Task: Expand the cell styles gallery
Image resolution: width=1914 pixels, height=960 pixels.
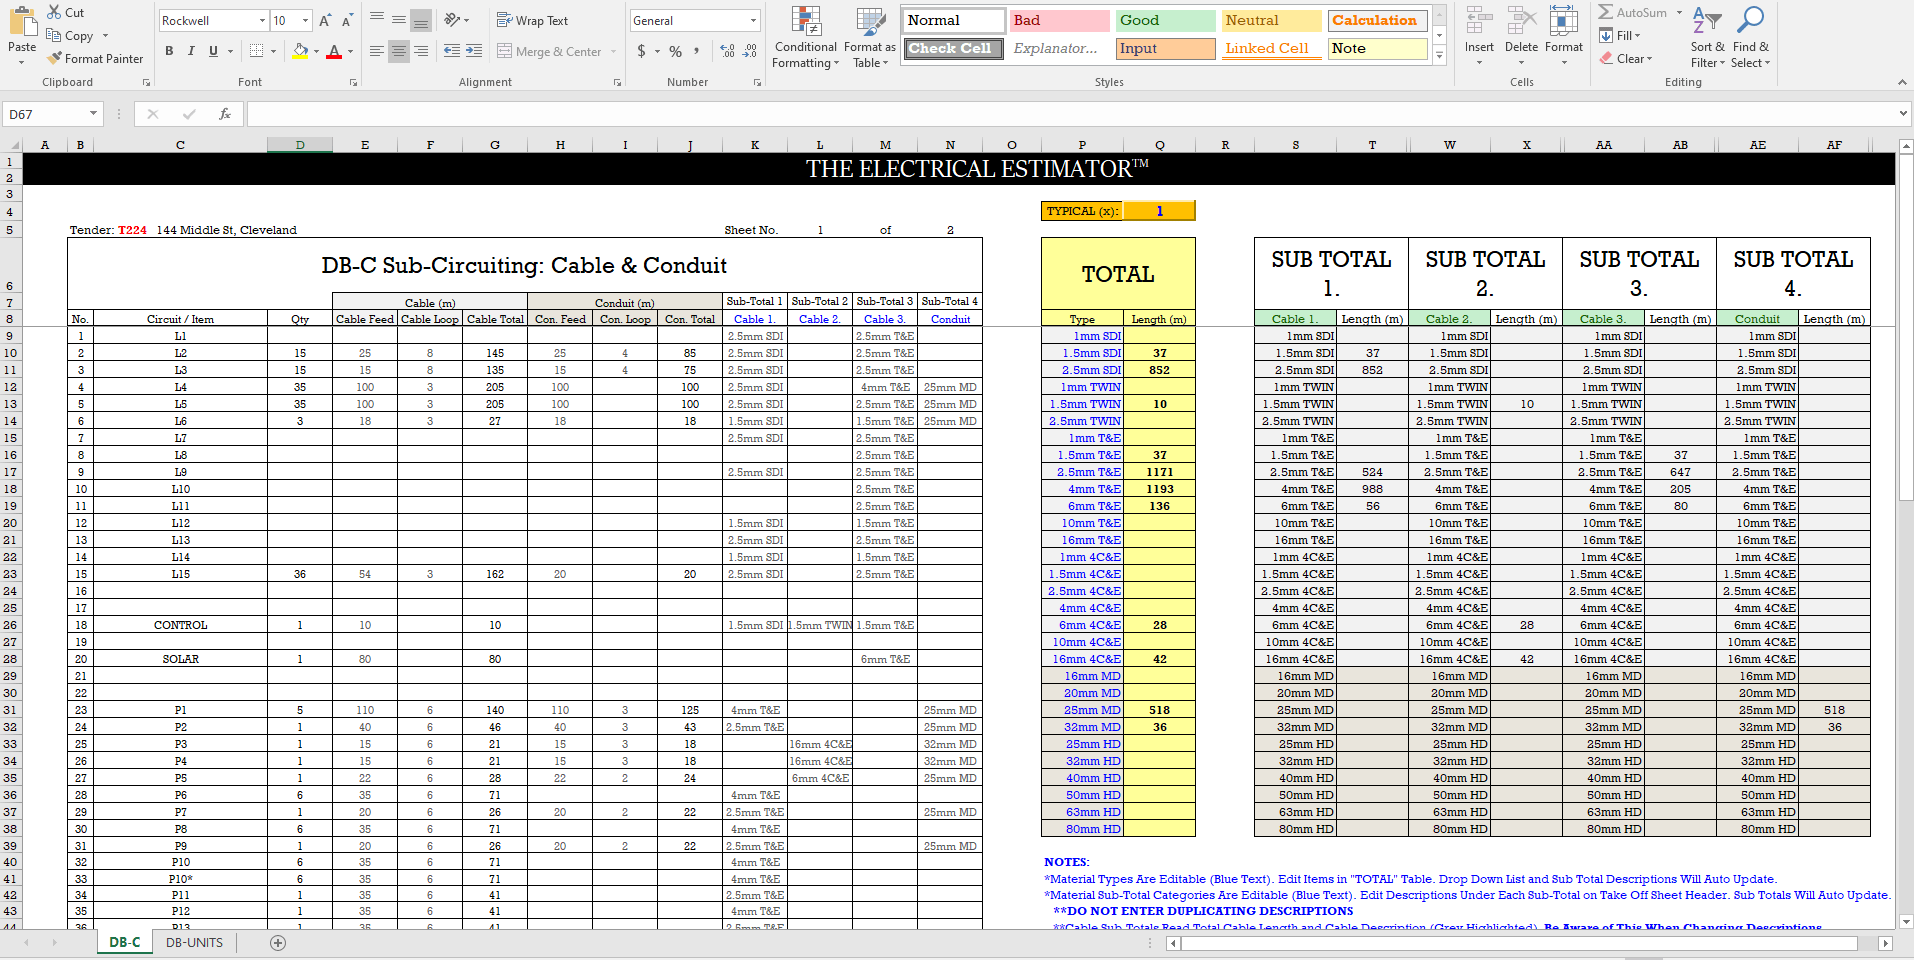Action: pyautogui.click(x=1440, y=56)
